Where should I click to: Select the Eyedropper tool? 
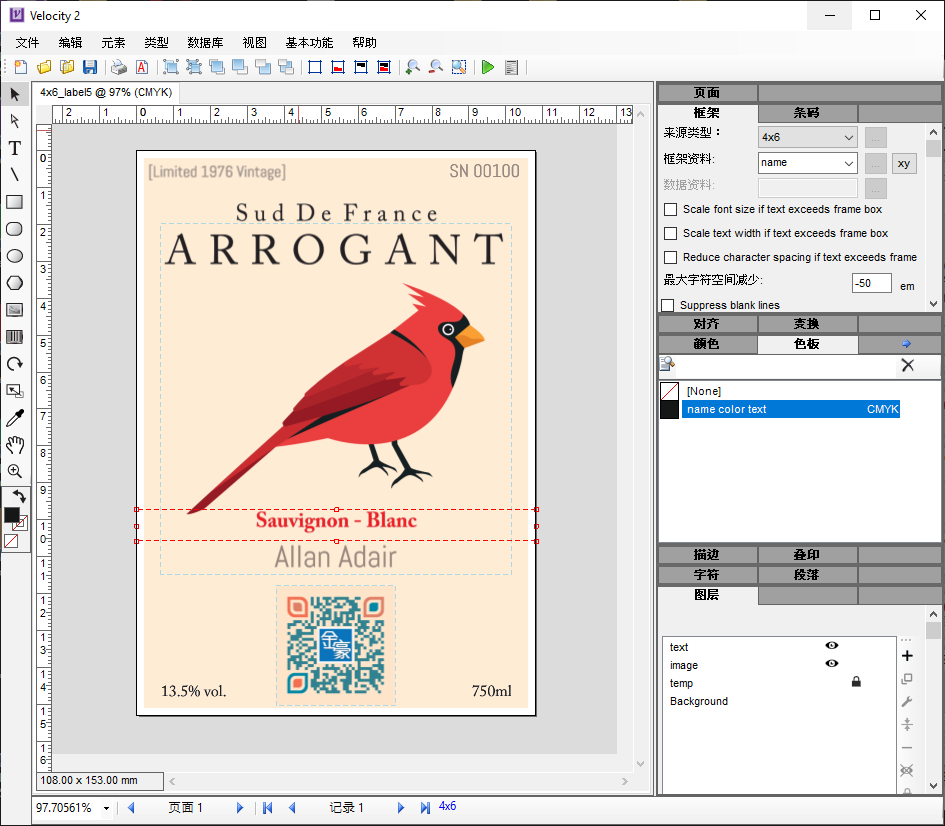pyautogui.click(x=15, y=418)
